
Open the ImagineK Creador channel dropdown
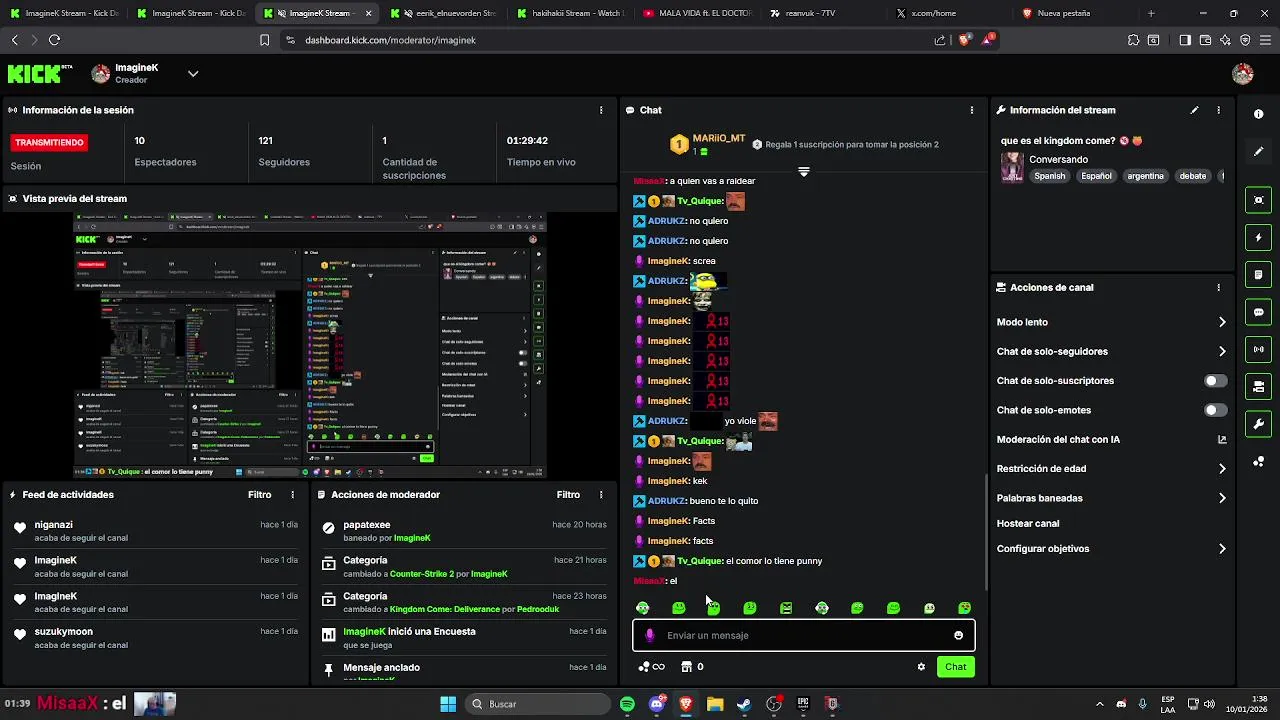[193, 73]
